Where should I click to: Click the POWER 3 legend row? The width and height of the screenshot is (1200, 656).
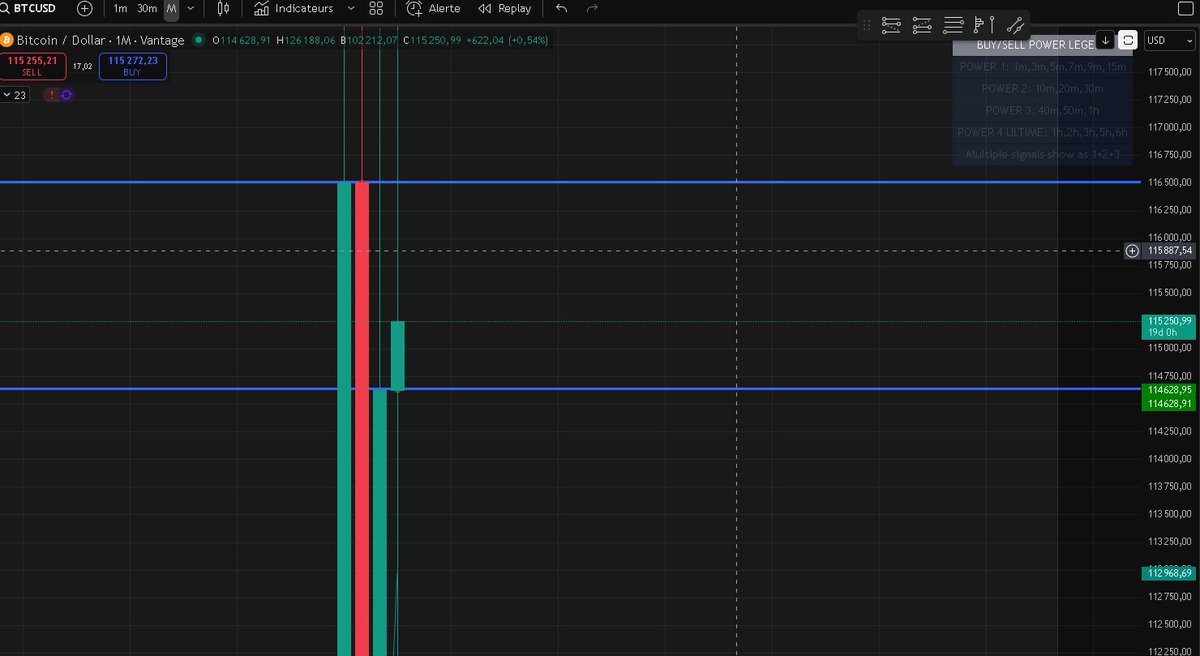point(1043,110)
